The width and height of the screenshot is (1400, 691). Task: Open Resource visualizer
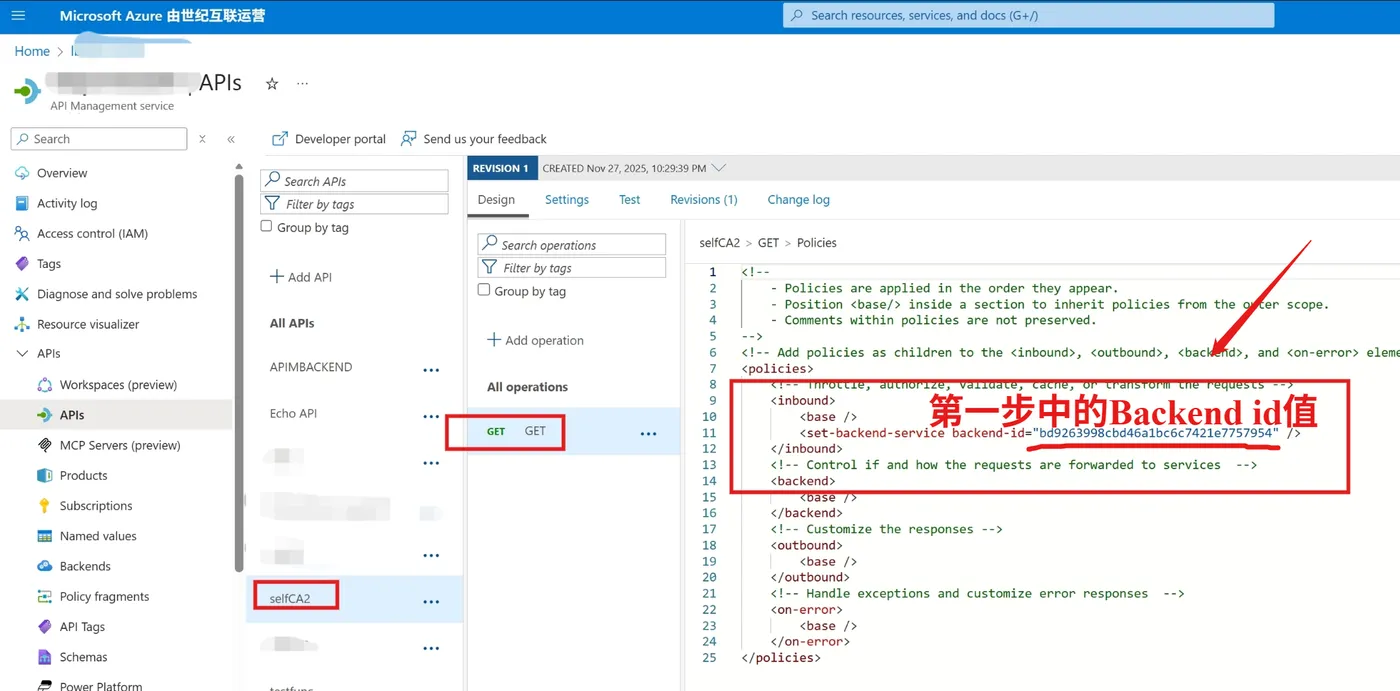tap(88, 324)
